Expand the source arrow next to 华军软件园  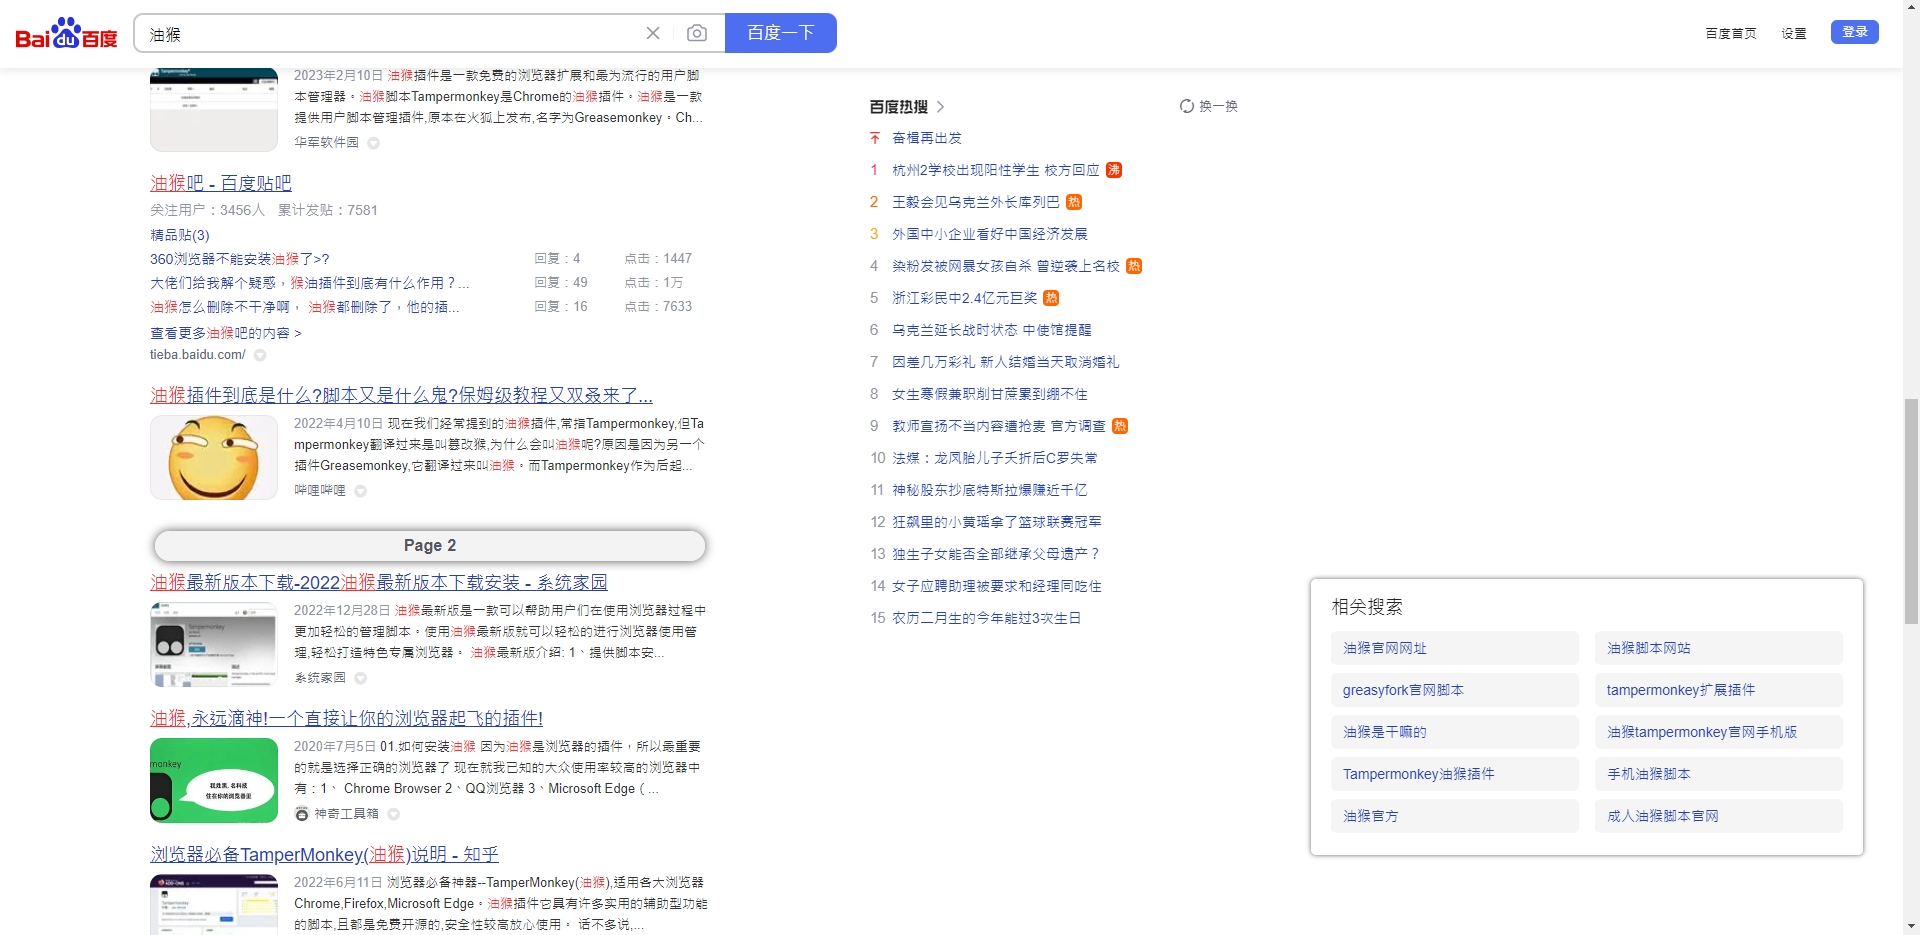click(x=374, y=143)
